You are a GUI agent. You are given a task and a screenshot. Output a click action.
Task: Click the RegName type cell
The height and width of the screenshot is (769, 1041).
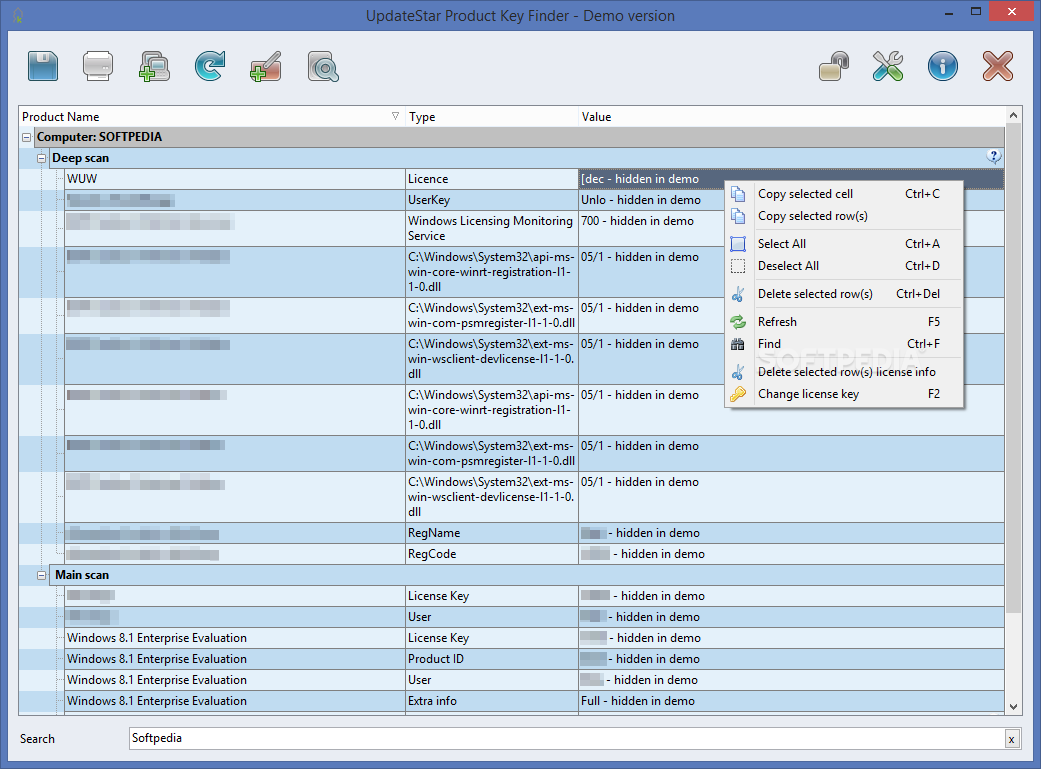coord(491,533)
